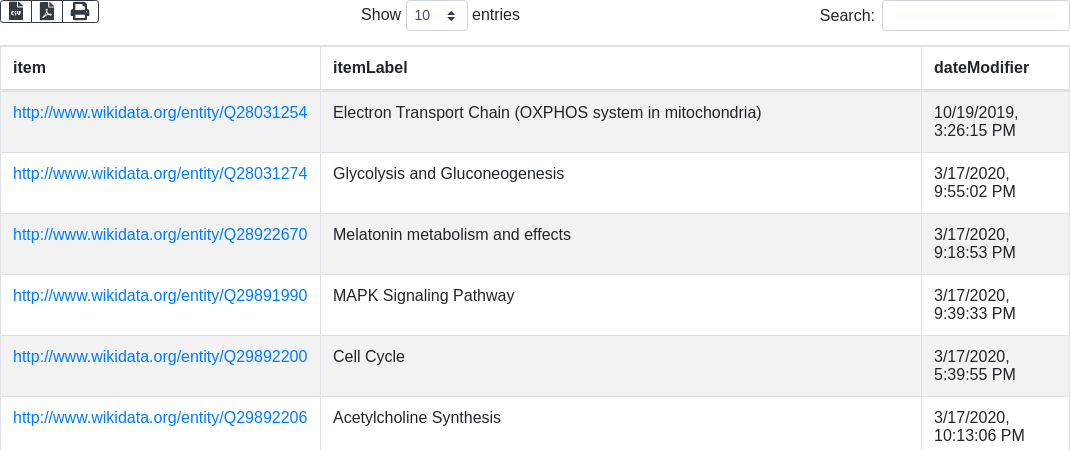Open Wikidata entity Q28031274 link
The image size is (1070, 450).
[x=160, y=173]
